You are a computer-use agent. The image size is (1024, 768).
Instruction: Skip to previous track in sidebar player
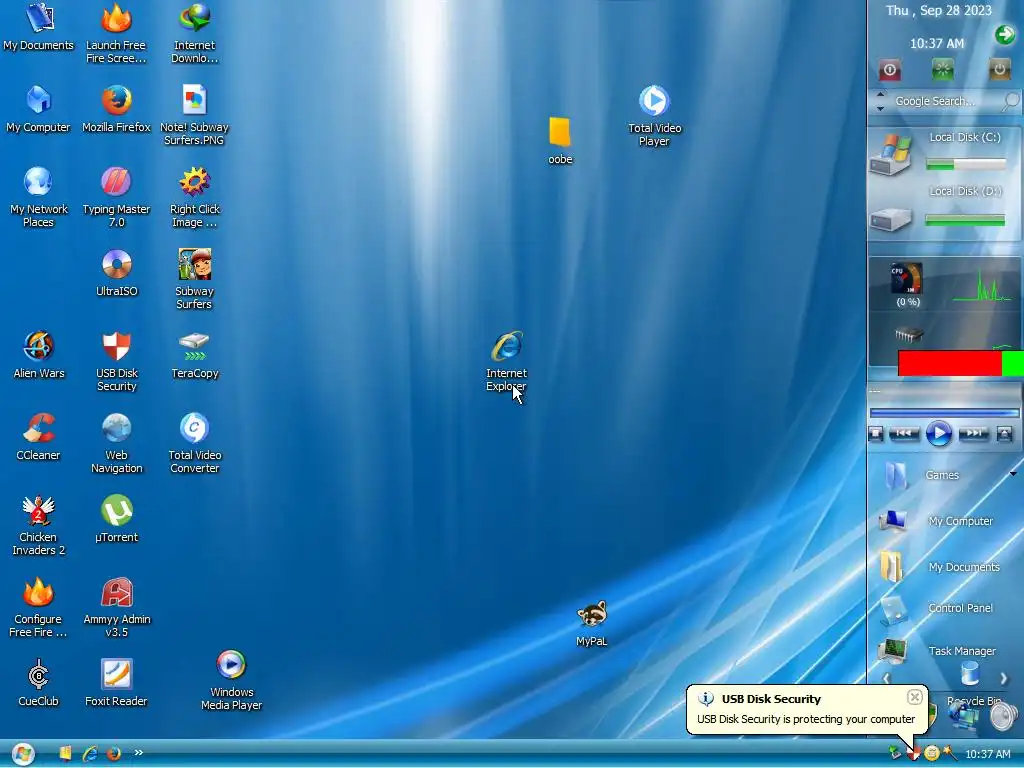pyautogui.click(x=904, y=434)
